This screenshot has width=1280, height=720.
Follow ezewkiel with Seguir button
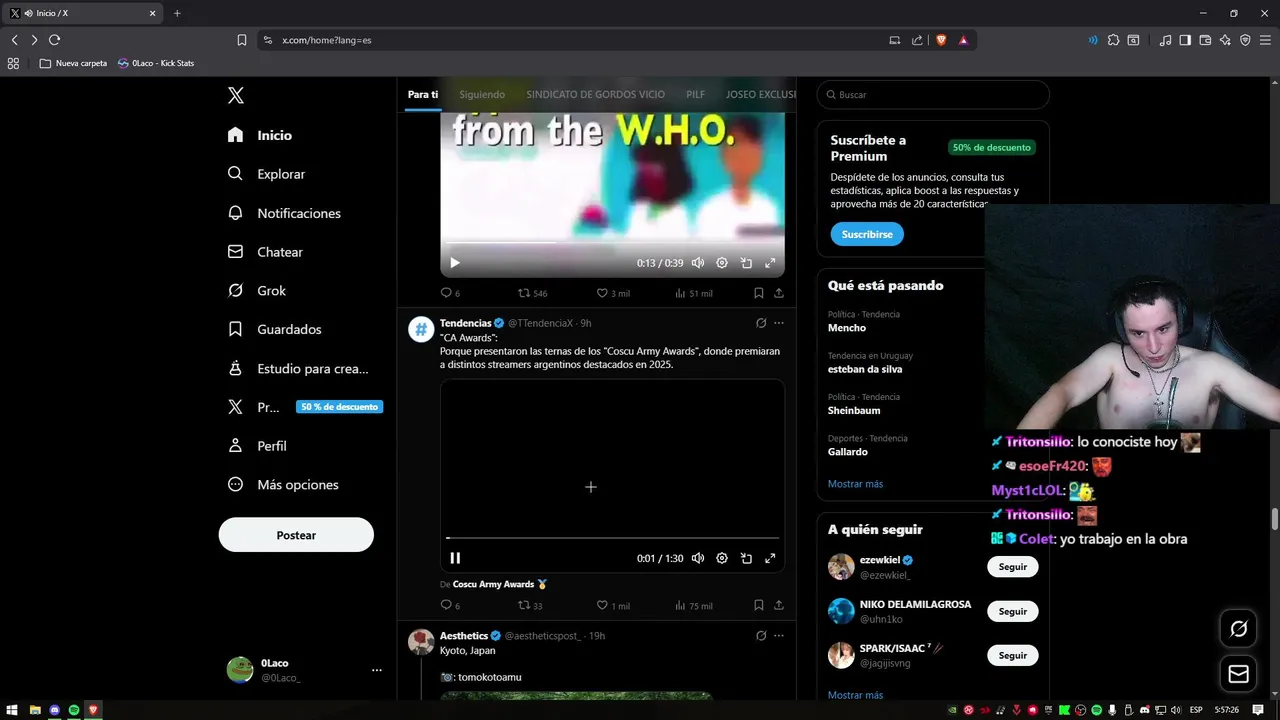(x=1012, y=567)
